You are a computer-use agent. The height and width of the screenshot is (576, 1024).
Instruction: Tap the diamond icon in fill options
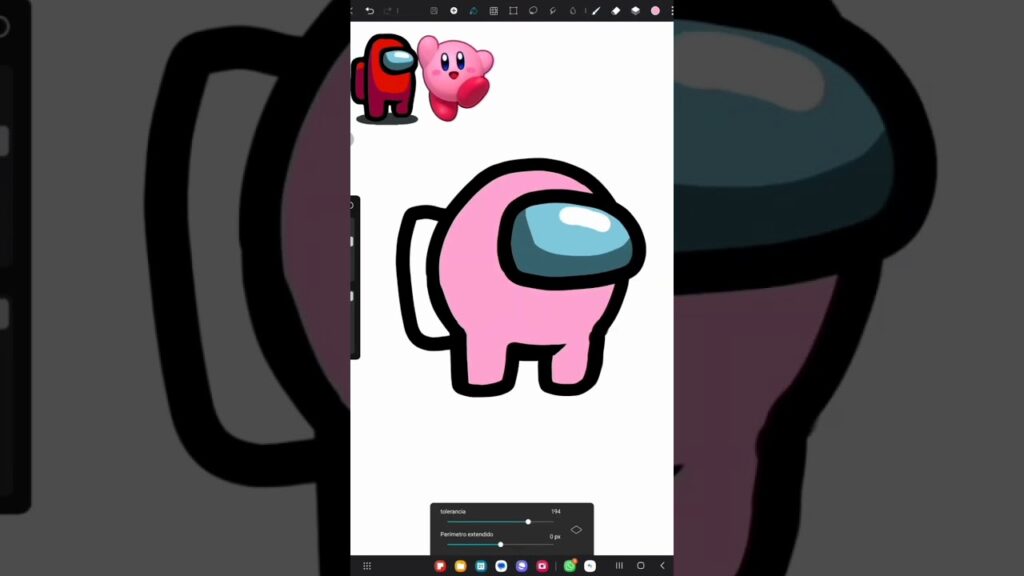[576, 530]
